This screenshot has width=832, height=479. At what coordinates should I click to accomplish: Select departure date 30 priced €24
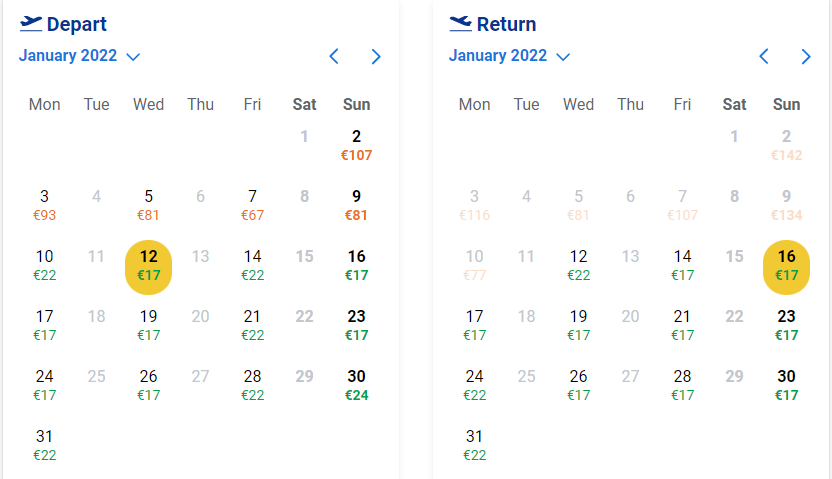click(357, 385)
